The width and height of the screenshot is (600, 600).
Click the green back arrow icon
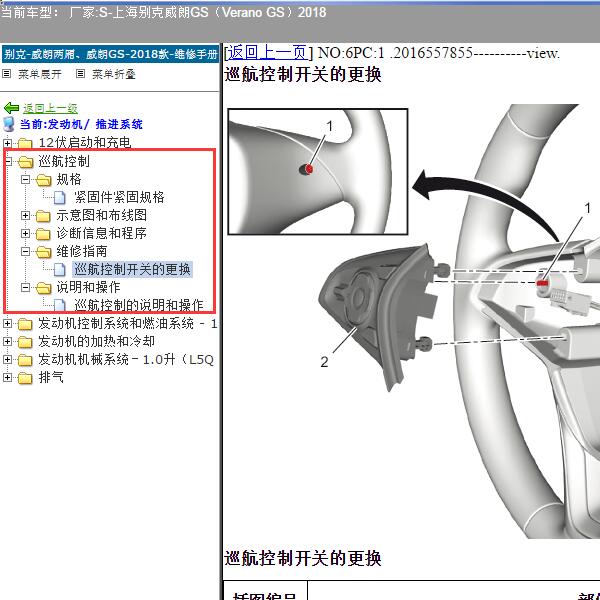[11, 108]
